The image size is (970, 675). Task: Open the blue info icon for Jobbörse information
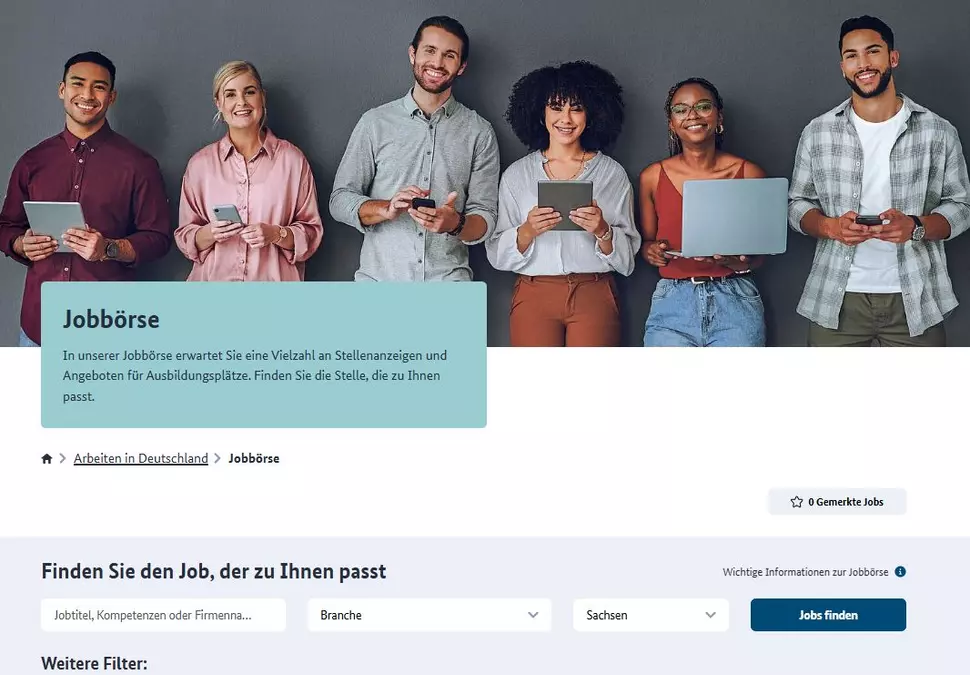900,572
